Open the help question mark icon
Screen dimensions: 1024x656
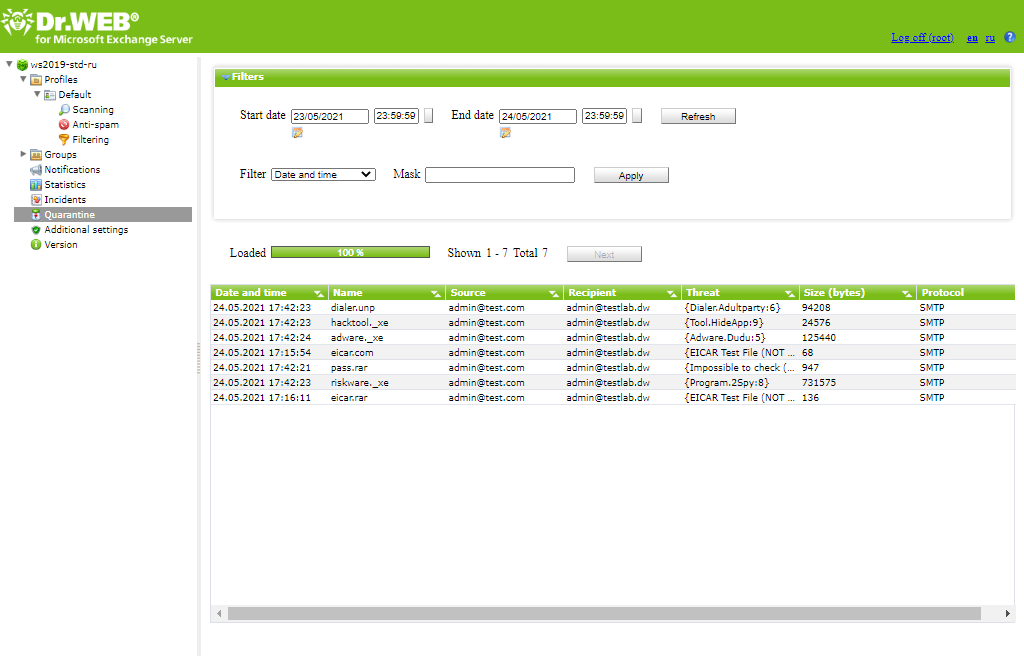(1010, 37)
